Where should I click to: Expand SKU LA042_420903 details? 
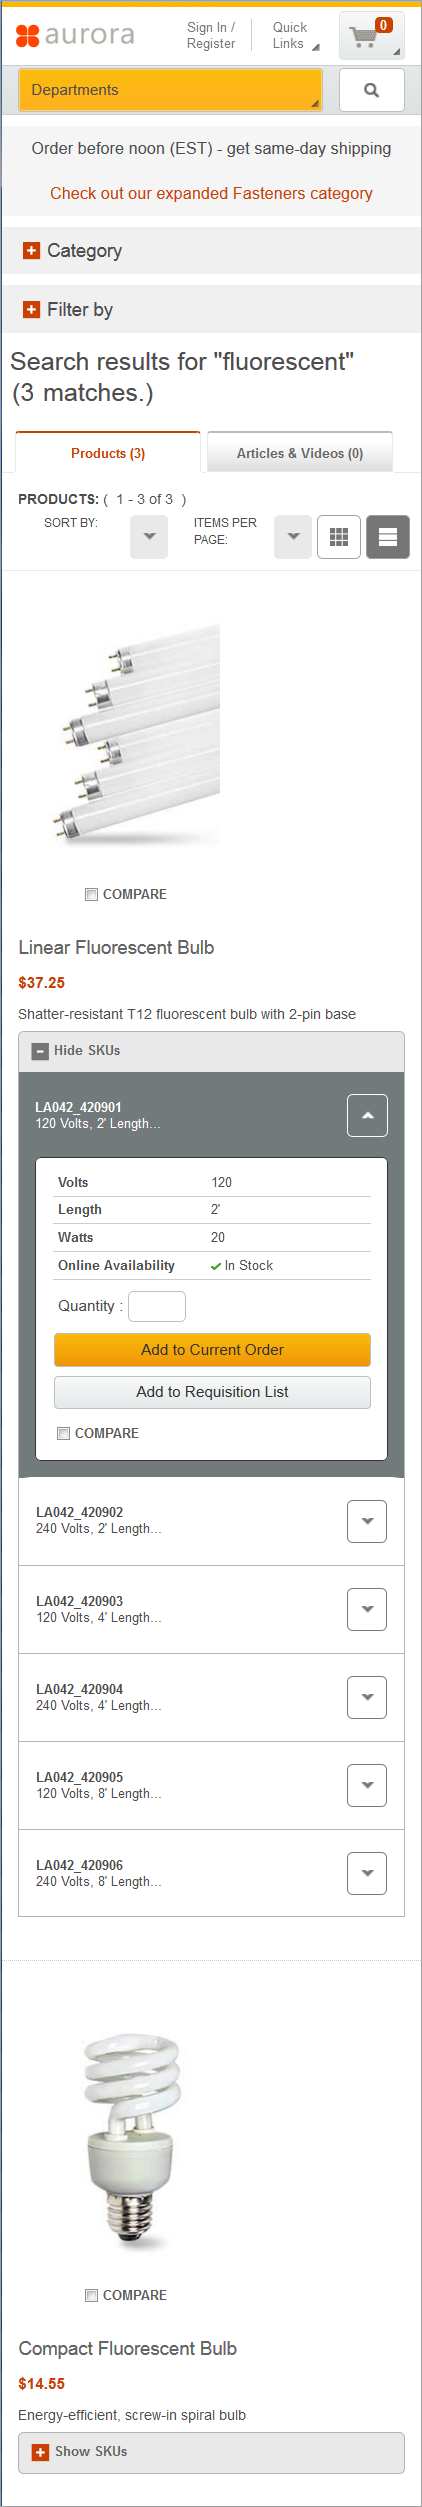[367, 1609]
